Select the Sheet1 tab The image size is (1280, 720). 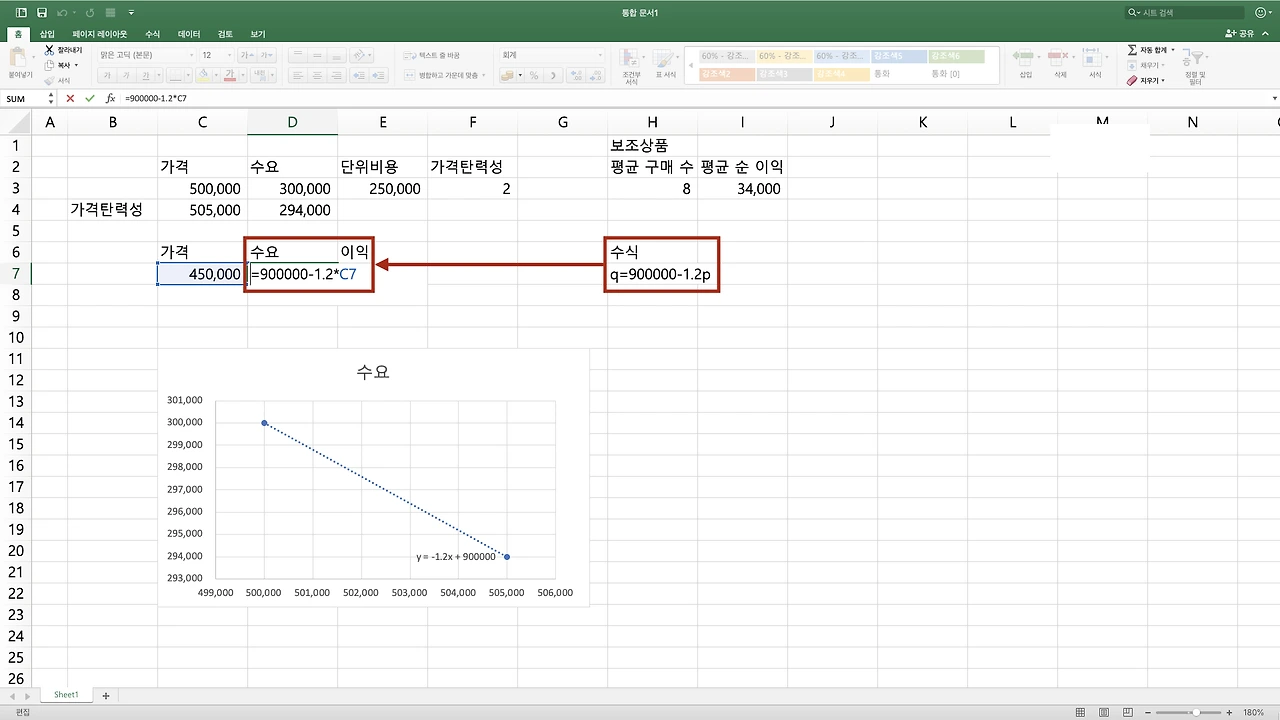point(66,695)
